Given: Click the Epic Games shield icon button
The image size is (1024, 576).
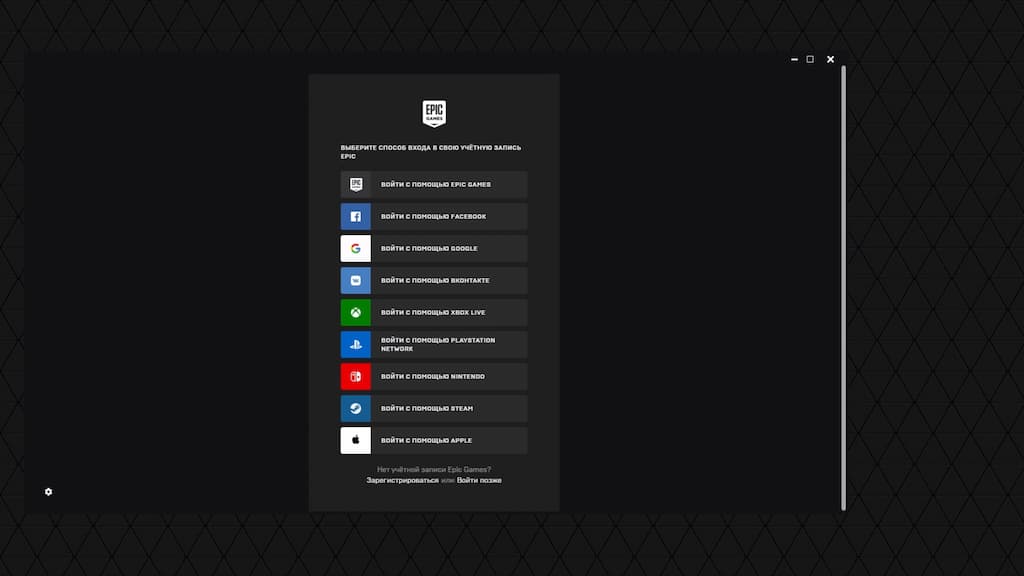Looking at the screenshot, I should pyautogui.click(x=355, y=185).
